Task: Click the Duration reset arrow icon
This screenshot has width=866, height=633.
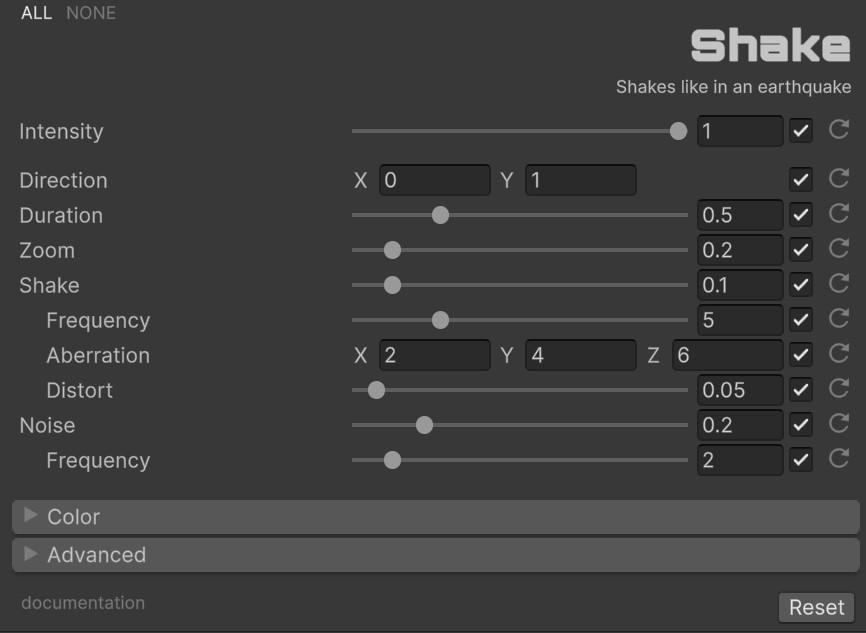Action: tap(839, 215)
